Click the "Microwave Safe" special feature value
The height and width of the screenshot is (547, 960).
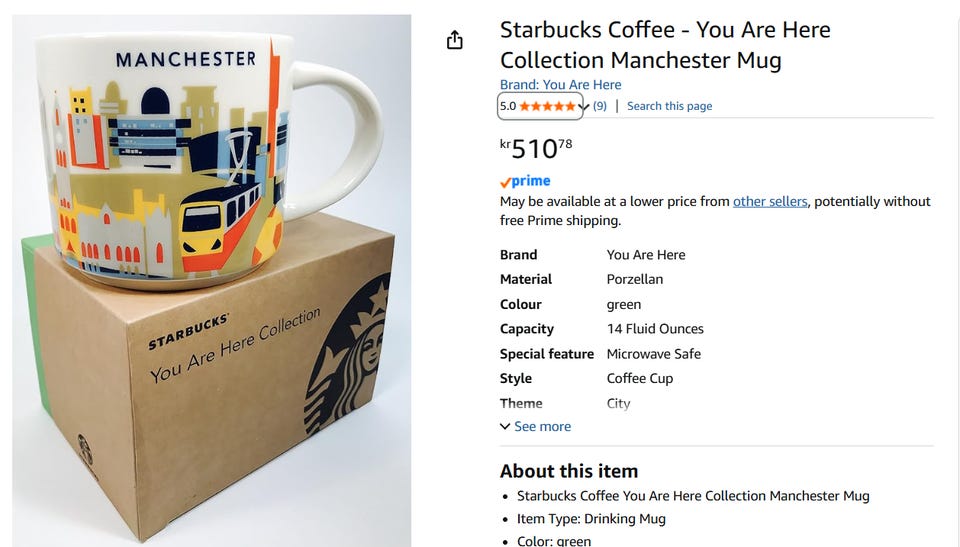tap(653, 354)
